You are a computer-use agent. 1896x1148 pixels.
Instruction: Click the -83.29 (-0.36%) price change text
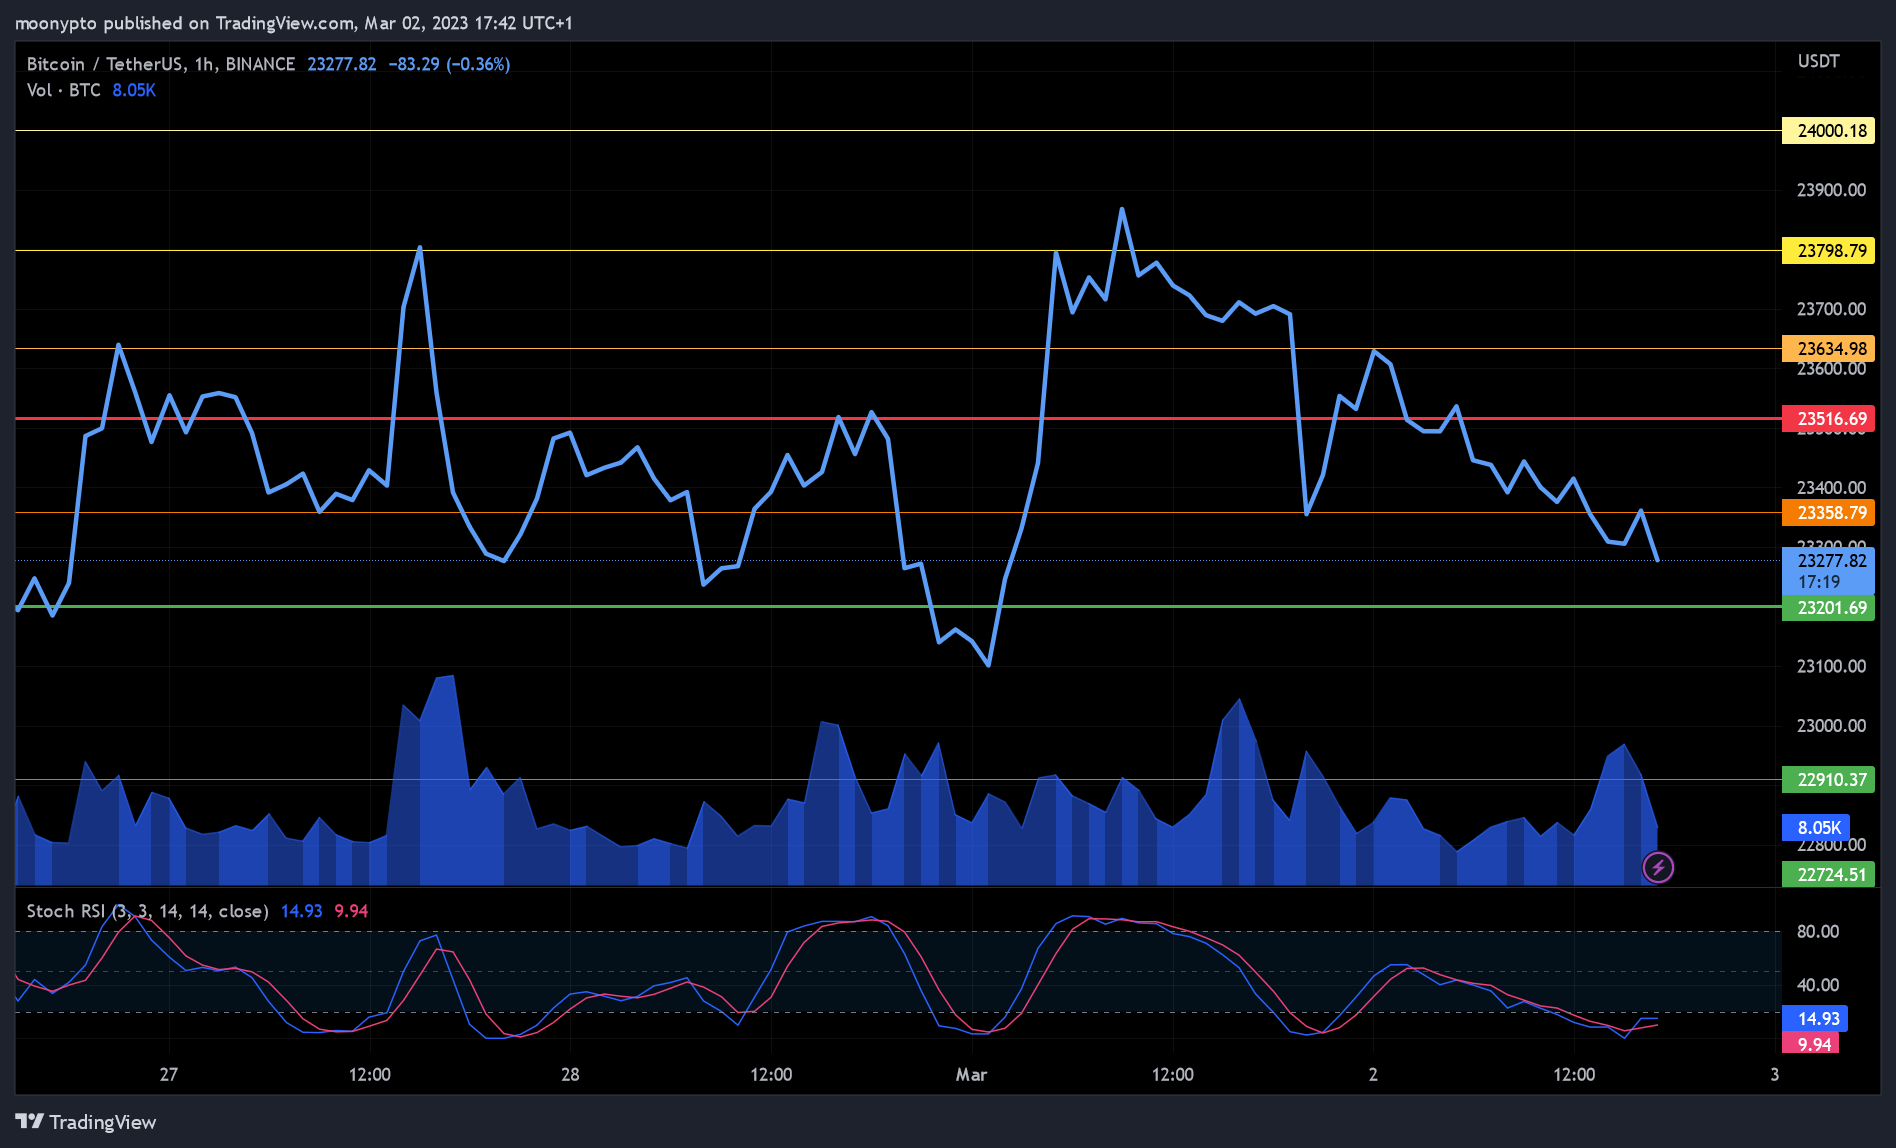pos(449,64)
